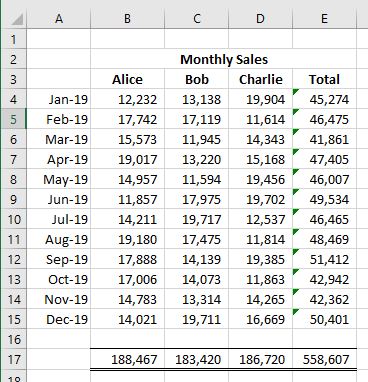Select Alice's January value 12,232
Screen dimensions: 368x382
[x=127, y=99]
